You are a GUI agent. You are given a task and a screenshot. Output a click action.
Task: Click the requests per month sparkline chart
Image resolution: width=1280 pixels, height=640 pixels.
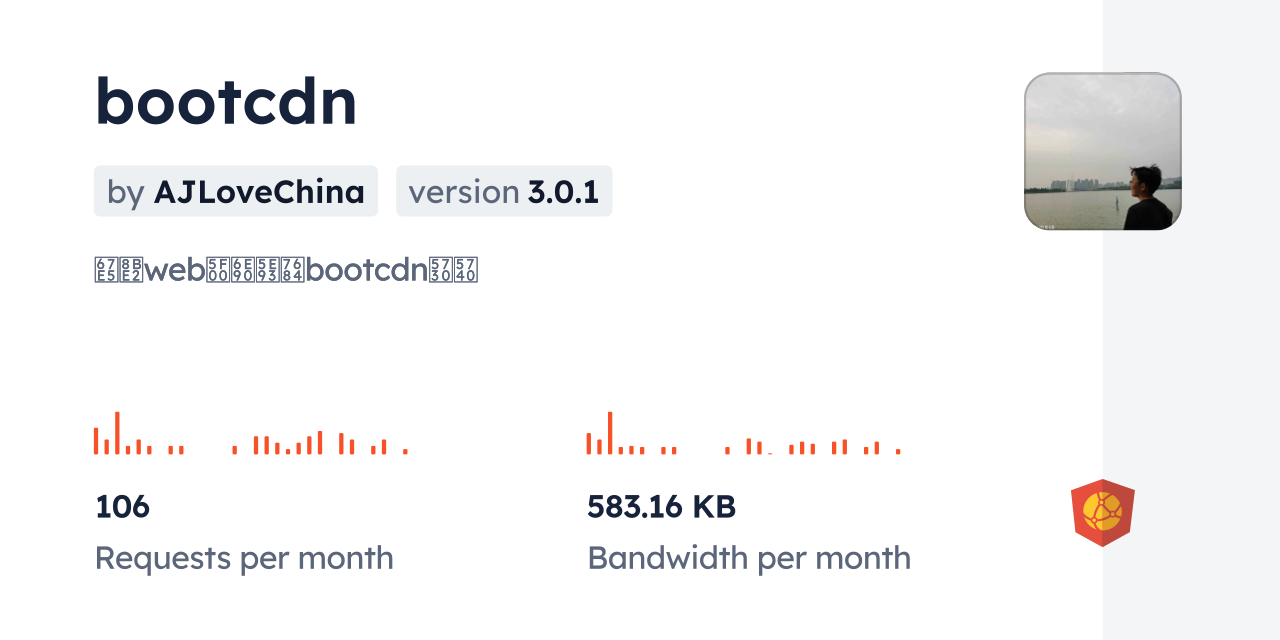[250, 434]
